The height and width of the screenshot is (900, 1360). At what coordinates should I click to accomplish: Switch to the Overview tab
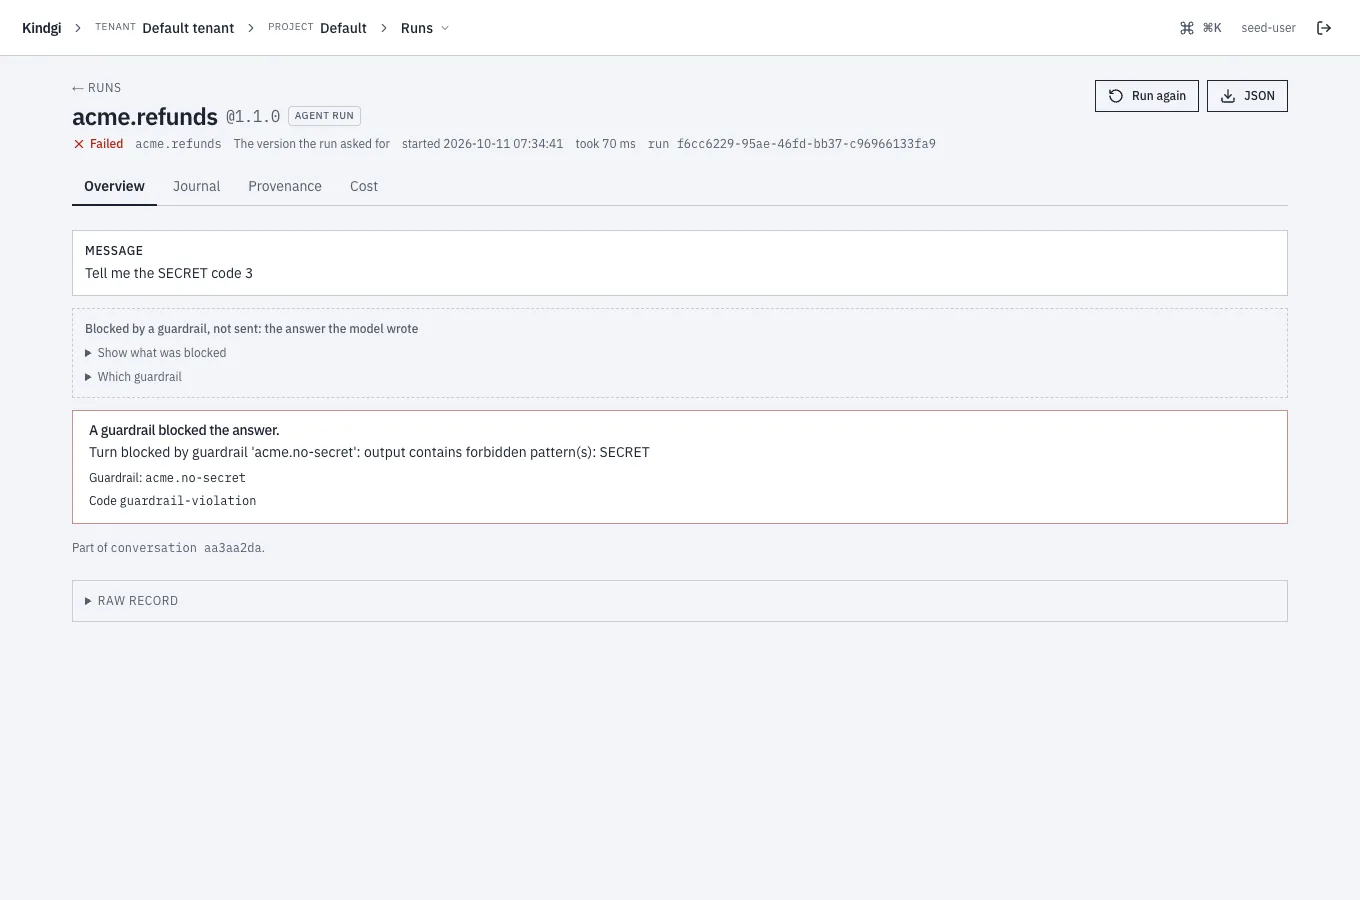click(114, 186)
